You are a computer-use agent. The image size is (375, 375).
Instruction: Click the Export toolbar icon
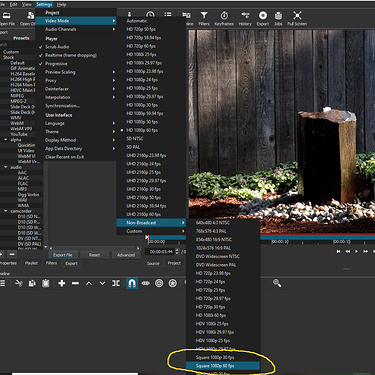point(263,18)
